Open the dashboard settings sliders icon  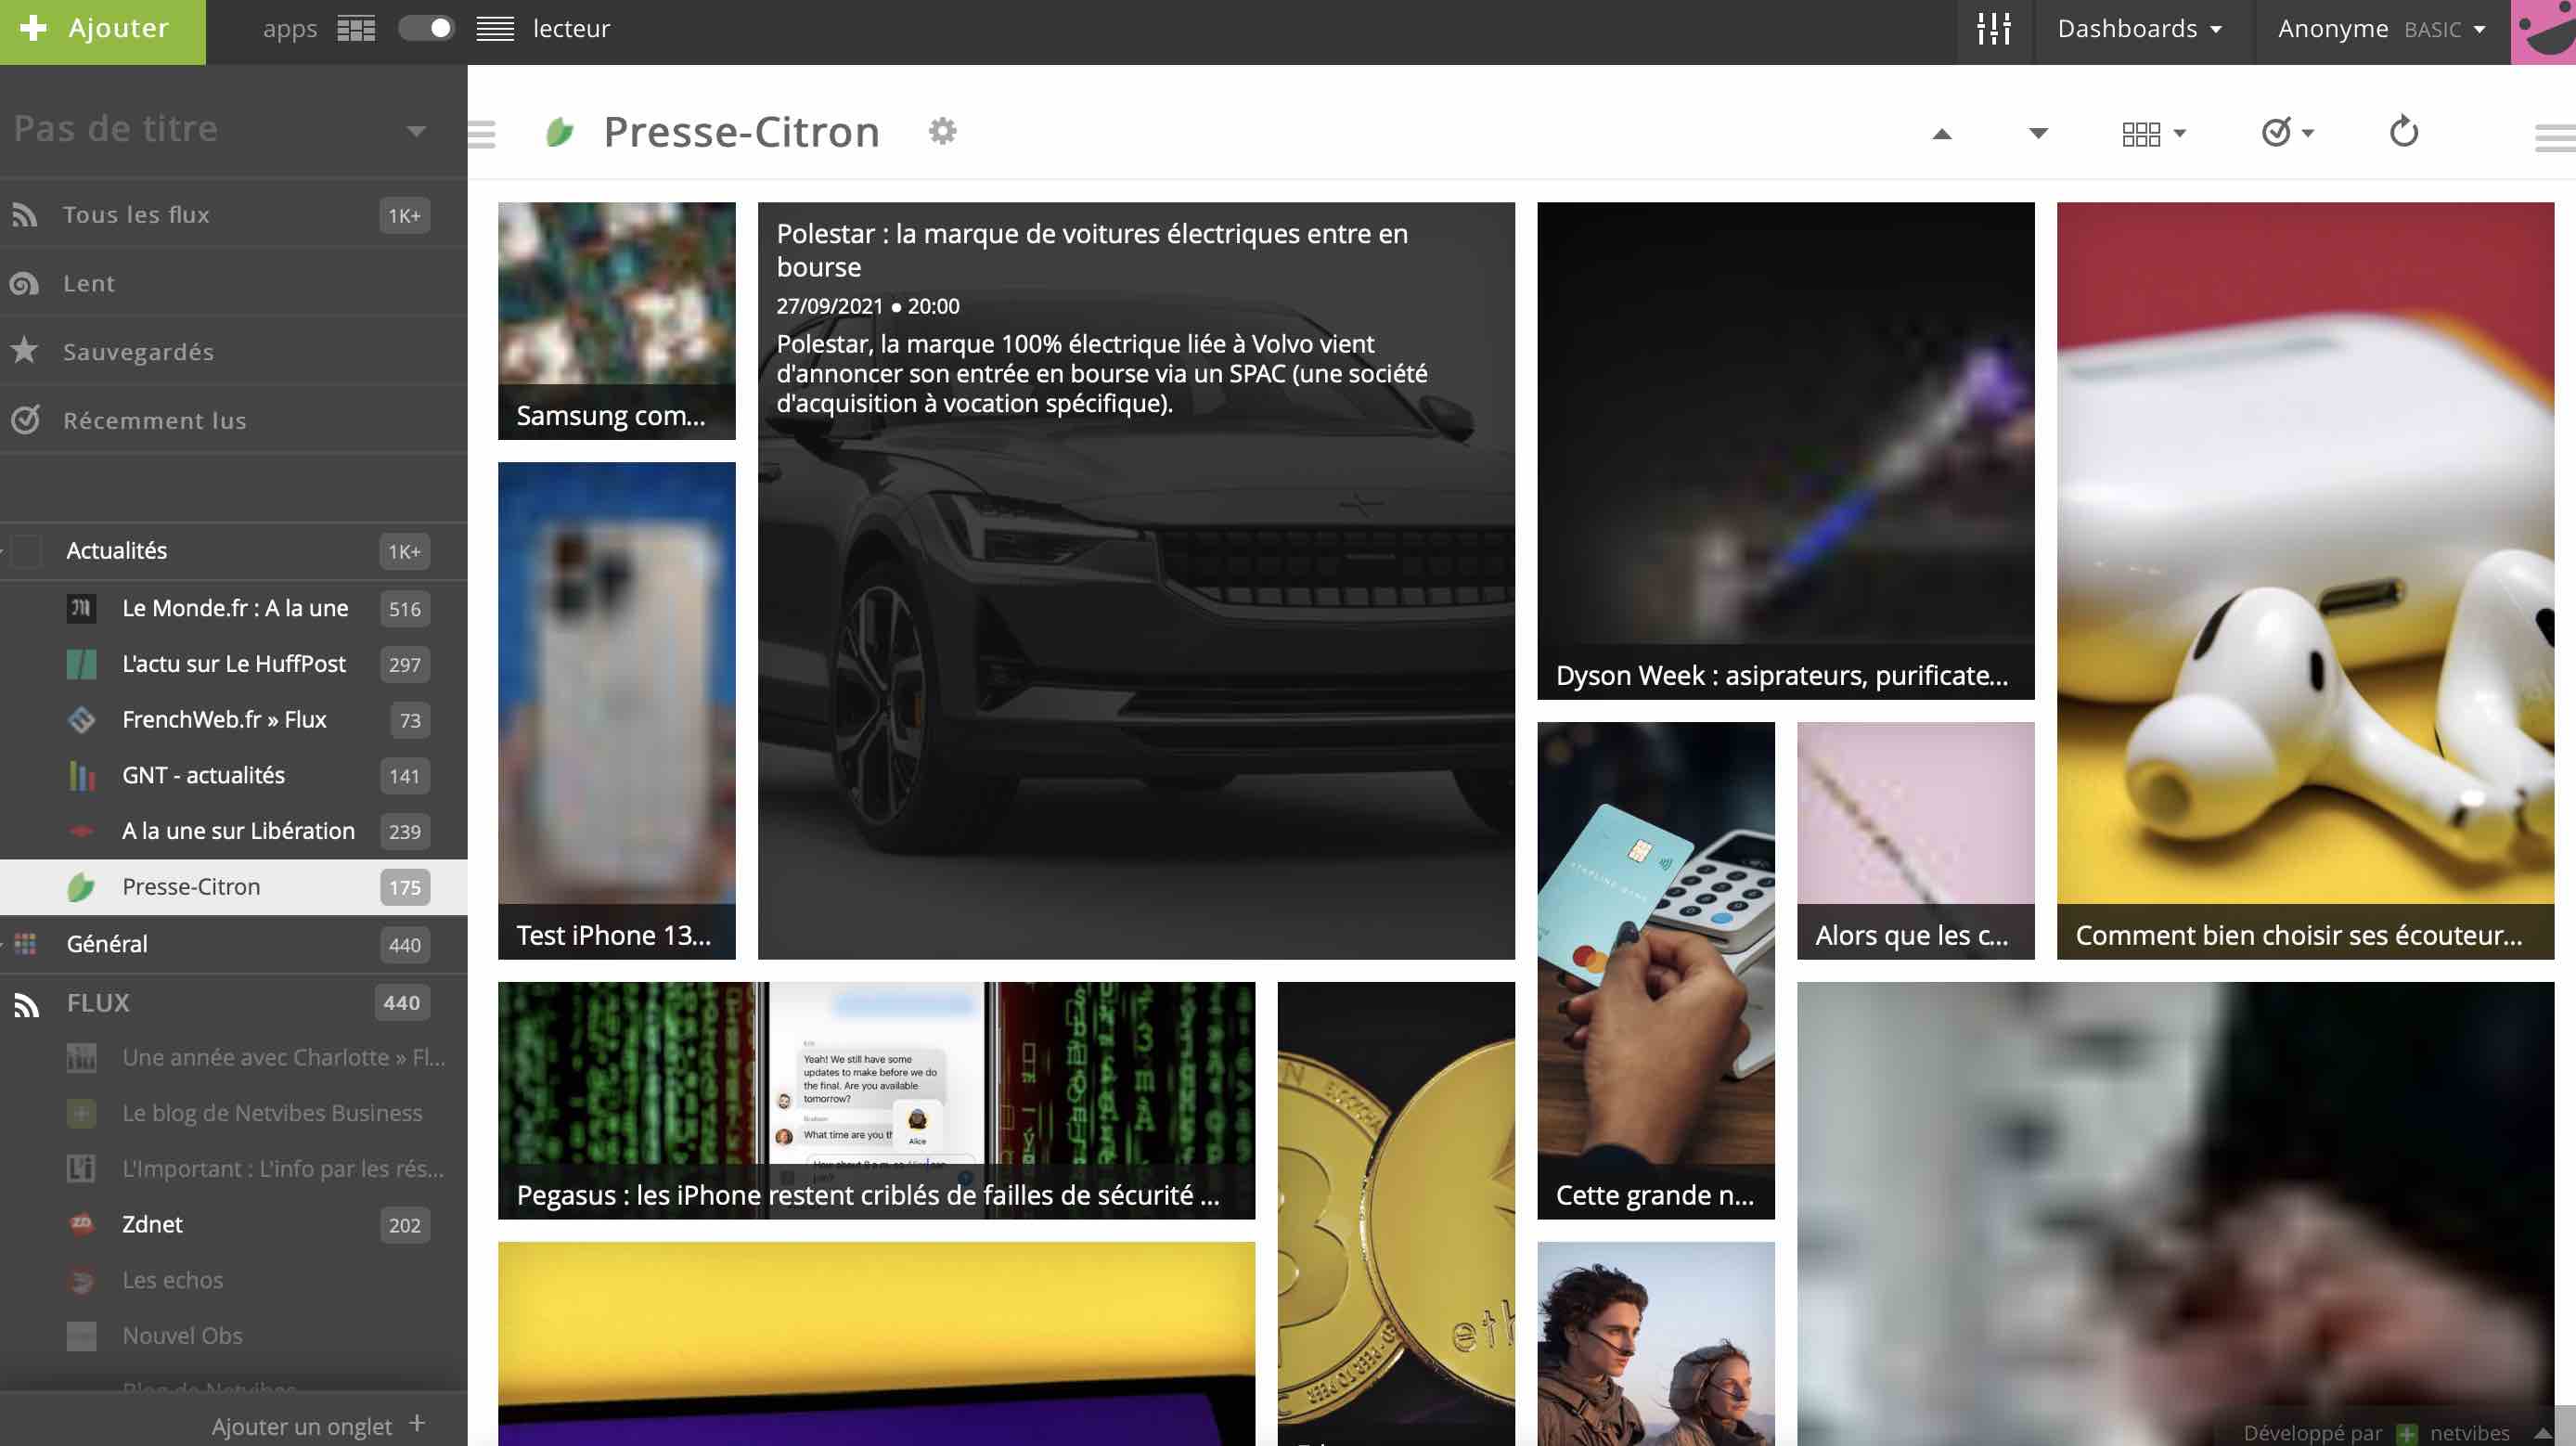tap(1994, 29)
